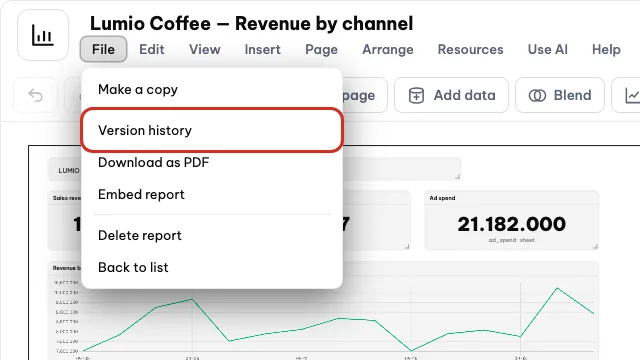
Task: Open the Edit menu
Action: point(152,49)
